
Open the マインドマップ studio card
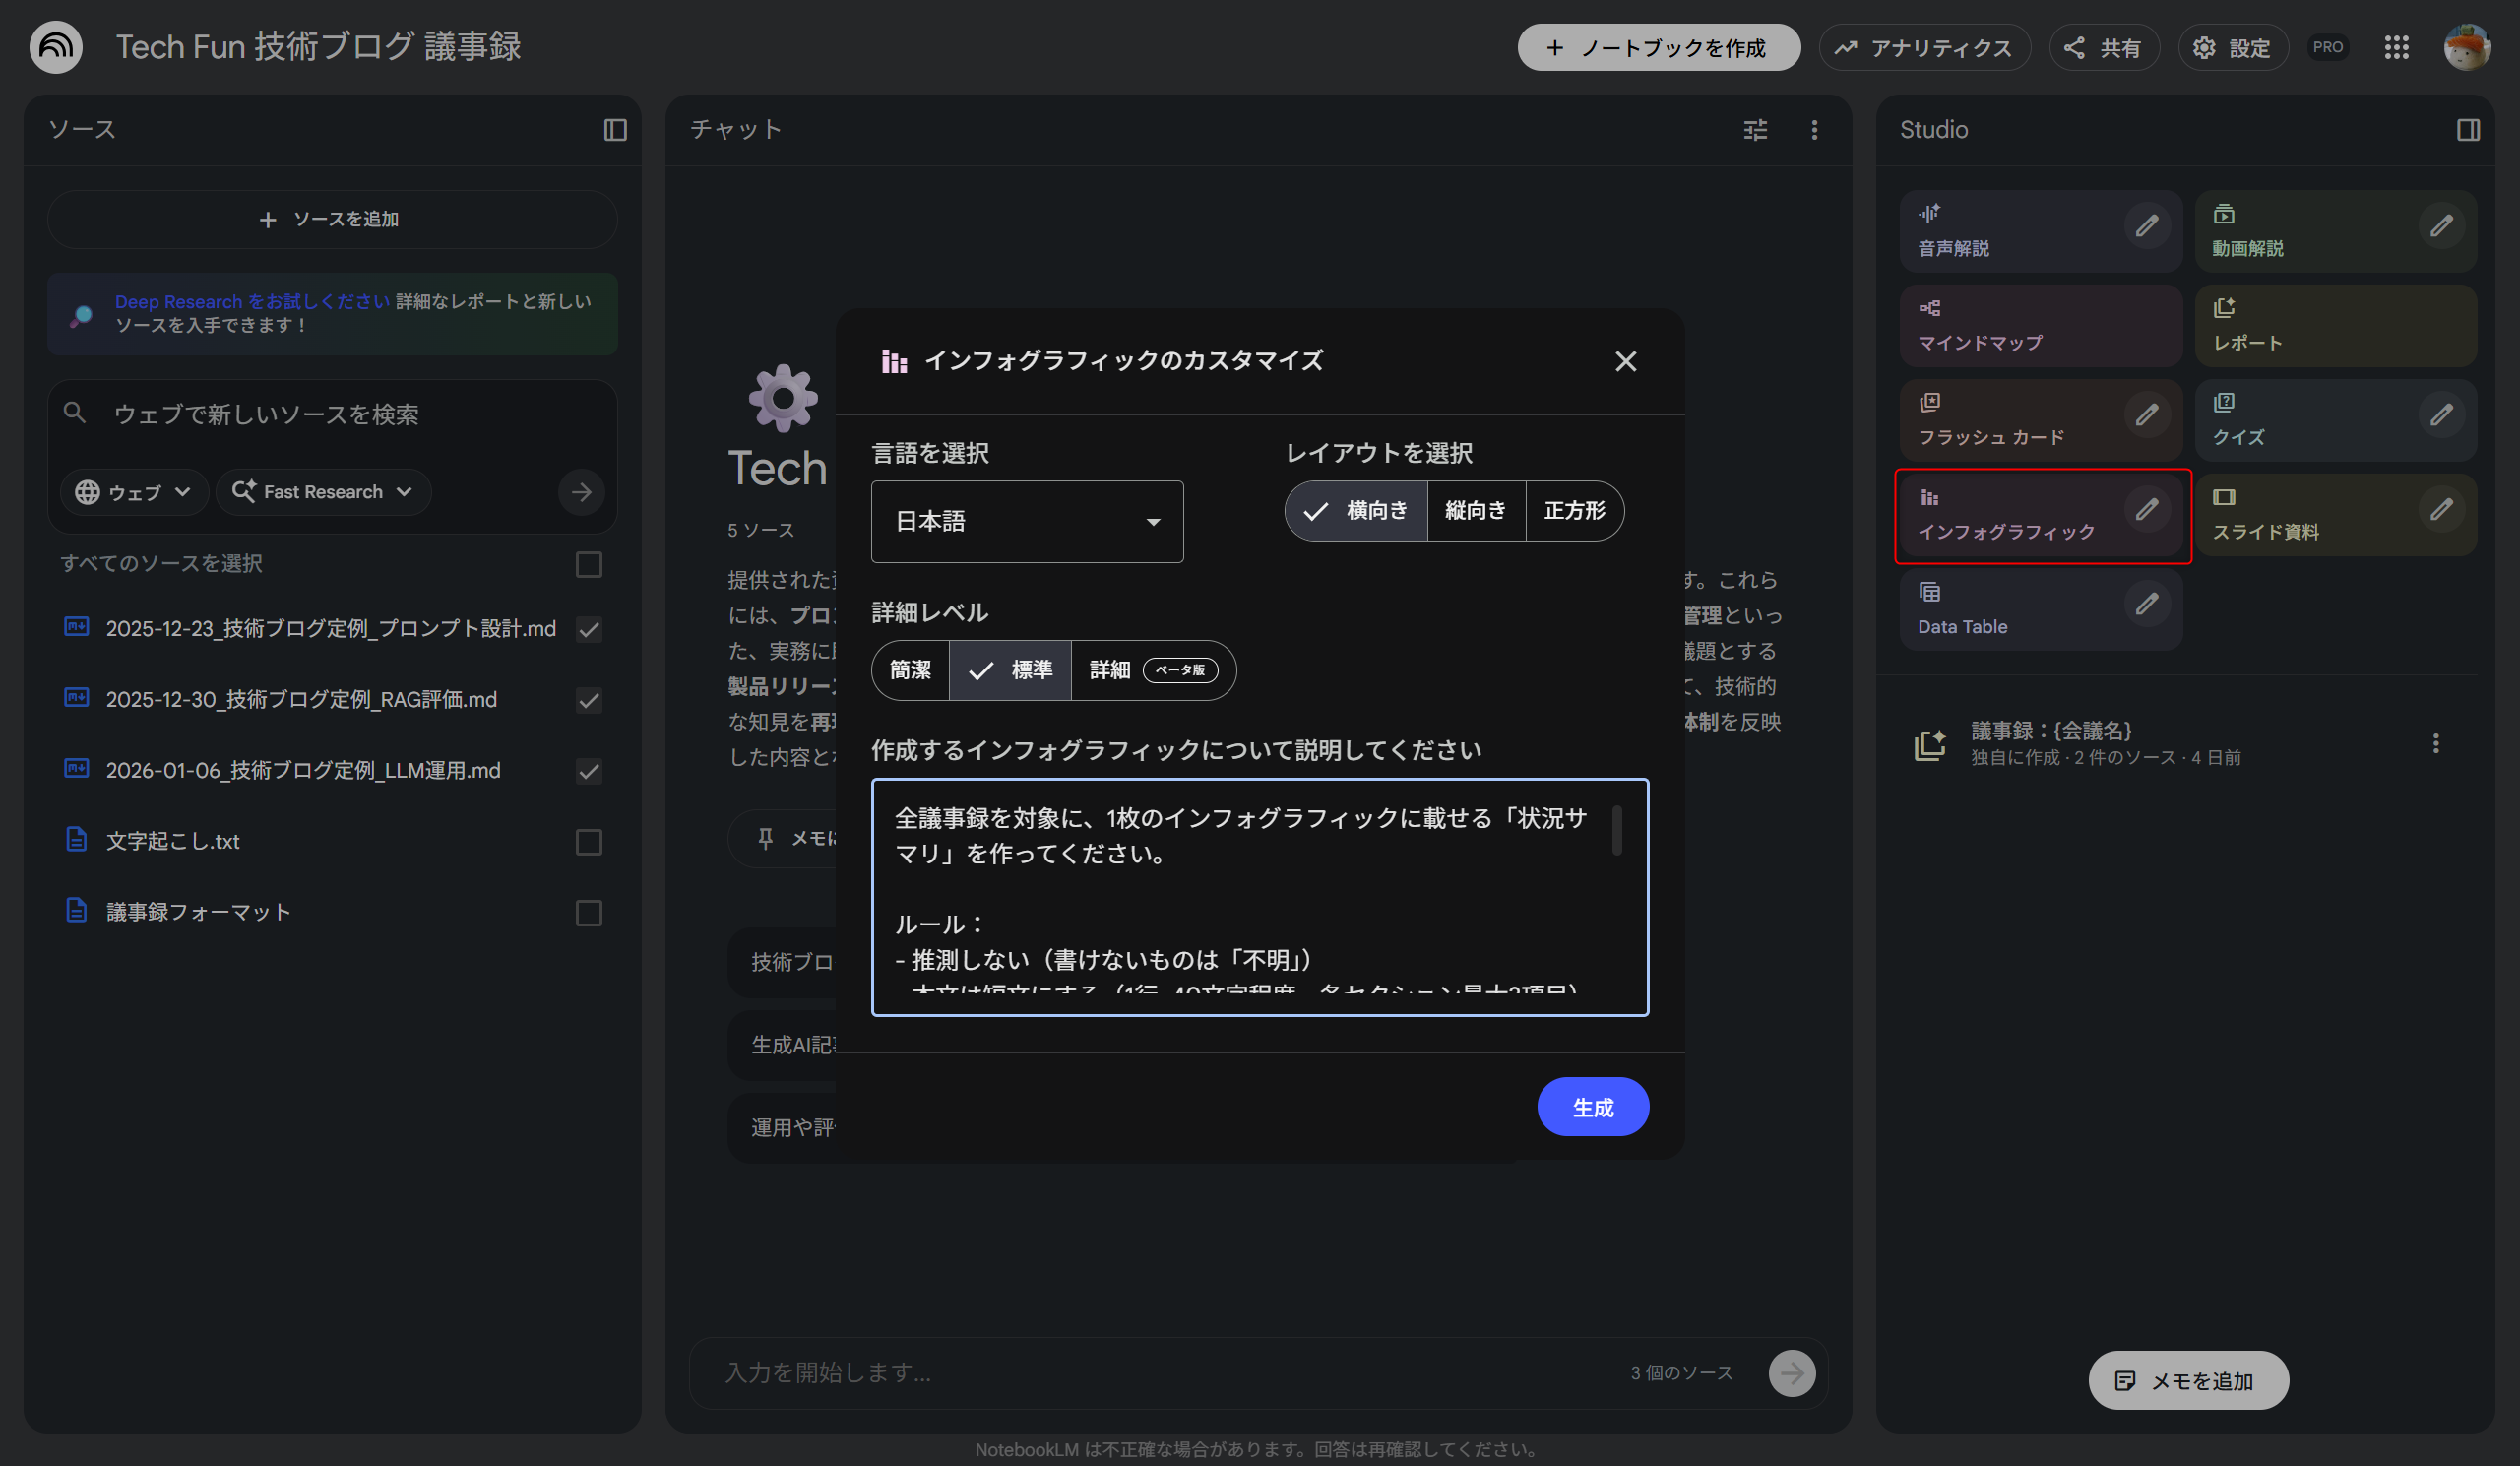(2039, 326)
